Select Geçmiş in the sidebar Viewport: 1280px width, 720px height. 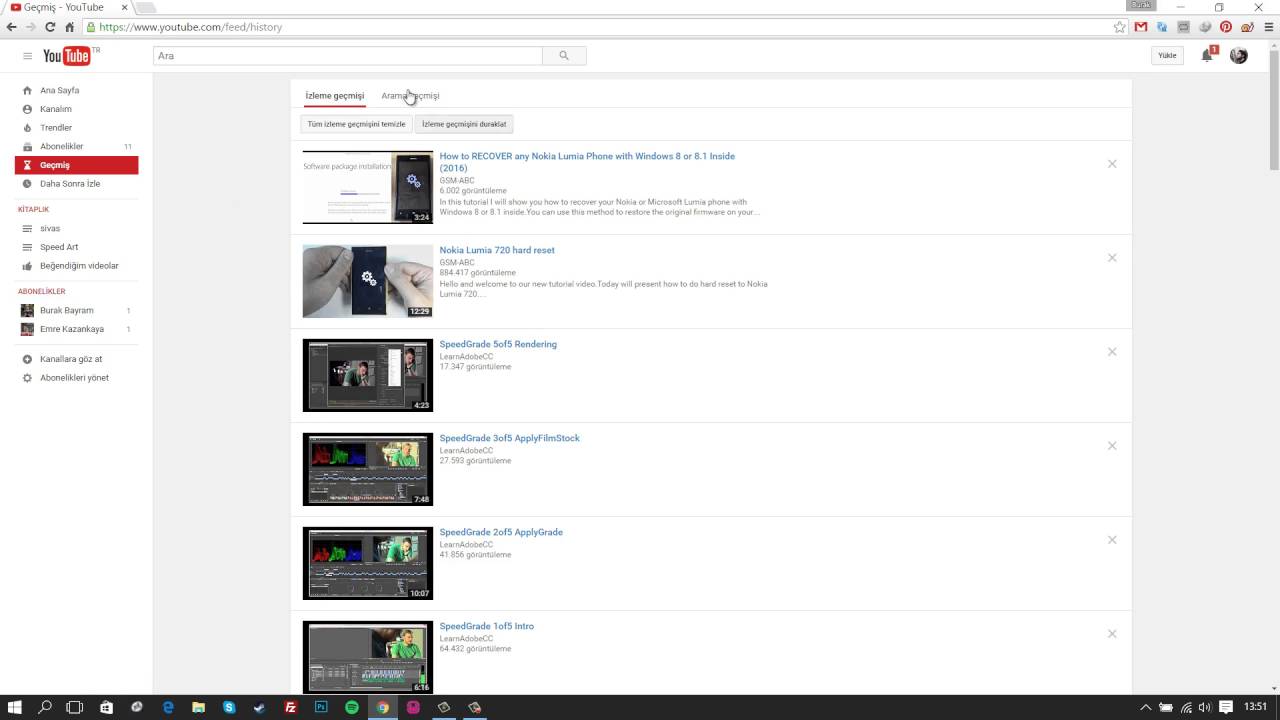coord(76,165)
